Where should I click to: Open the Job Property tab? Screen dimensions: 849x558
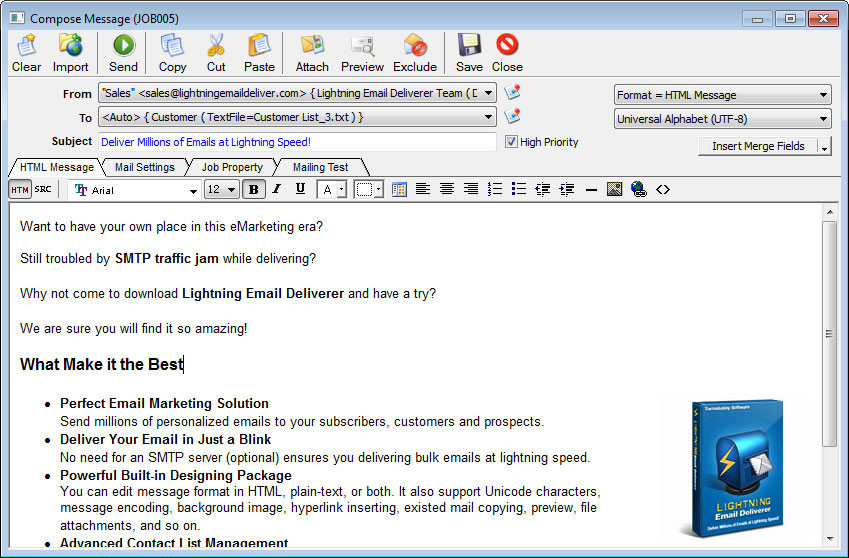[x=232, y=167]
